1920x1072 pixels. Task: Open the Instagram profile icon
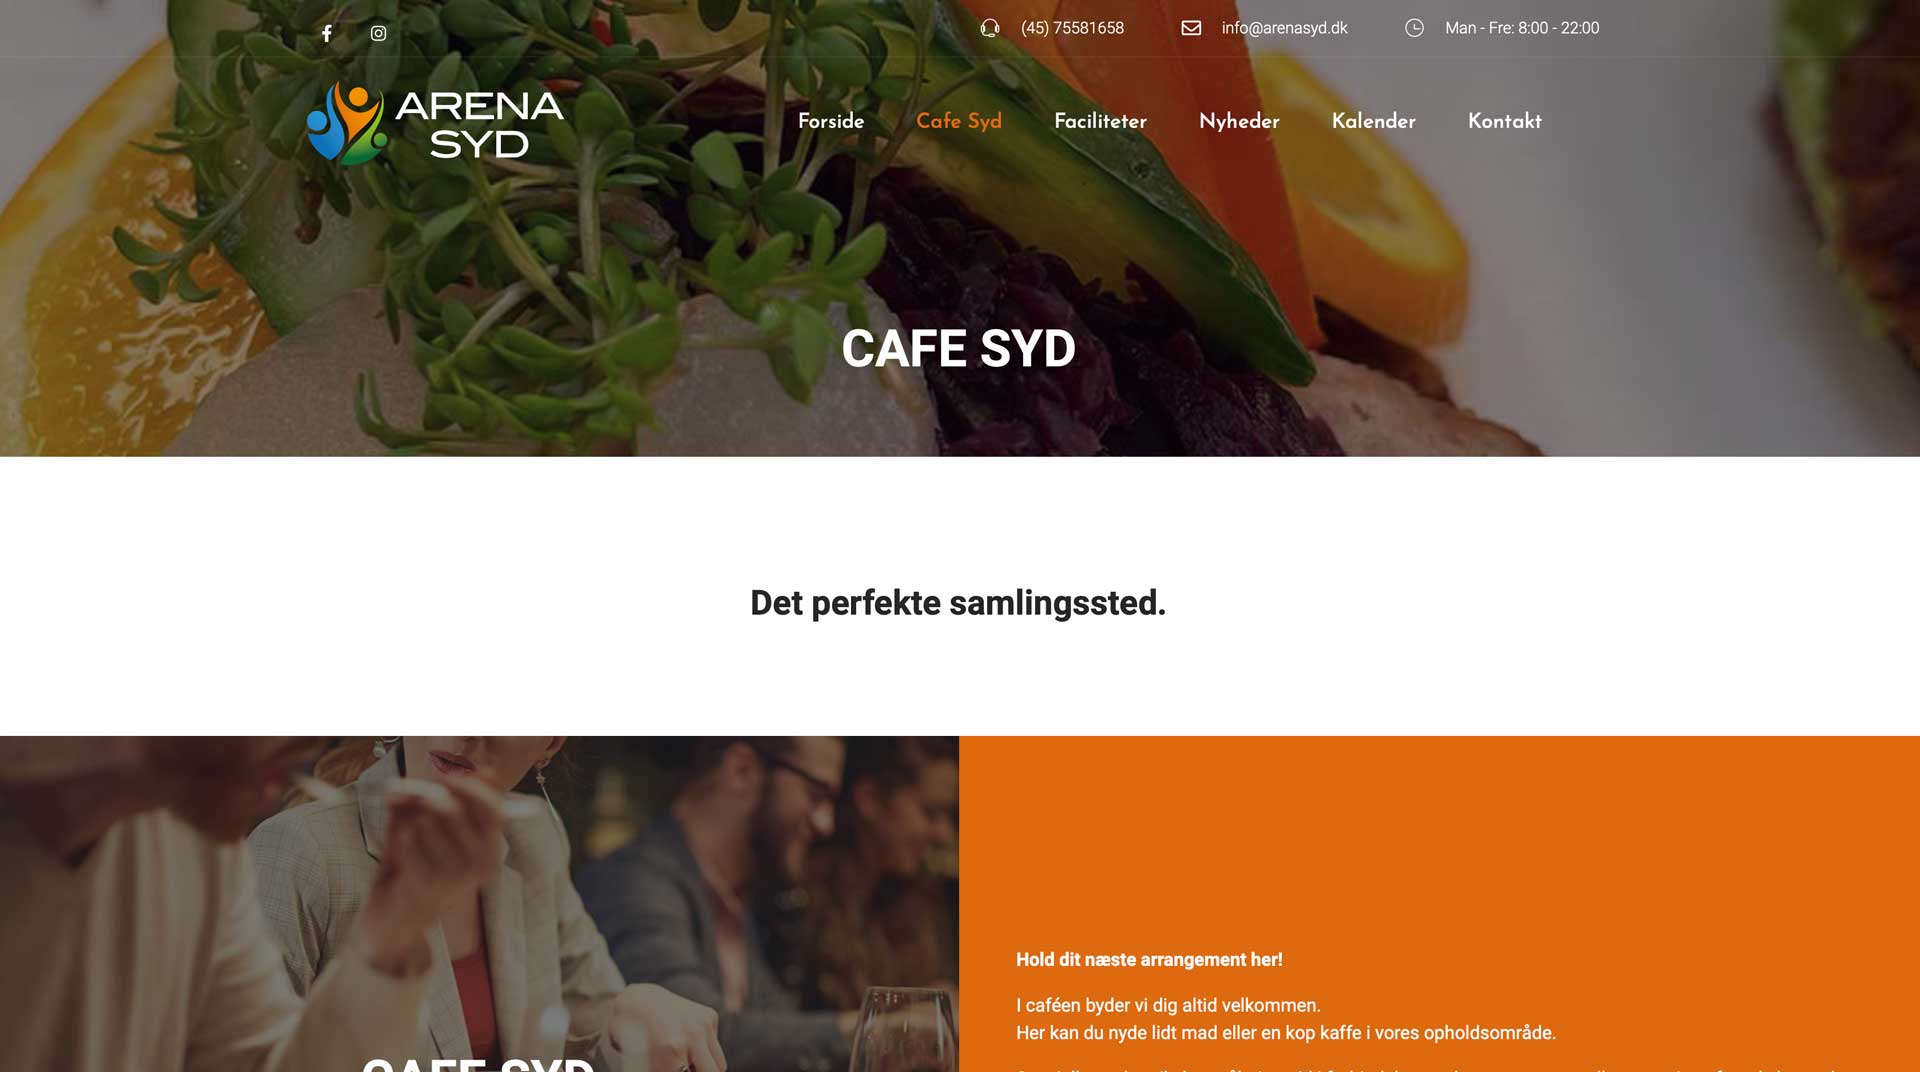[378, 33]
